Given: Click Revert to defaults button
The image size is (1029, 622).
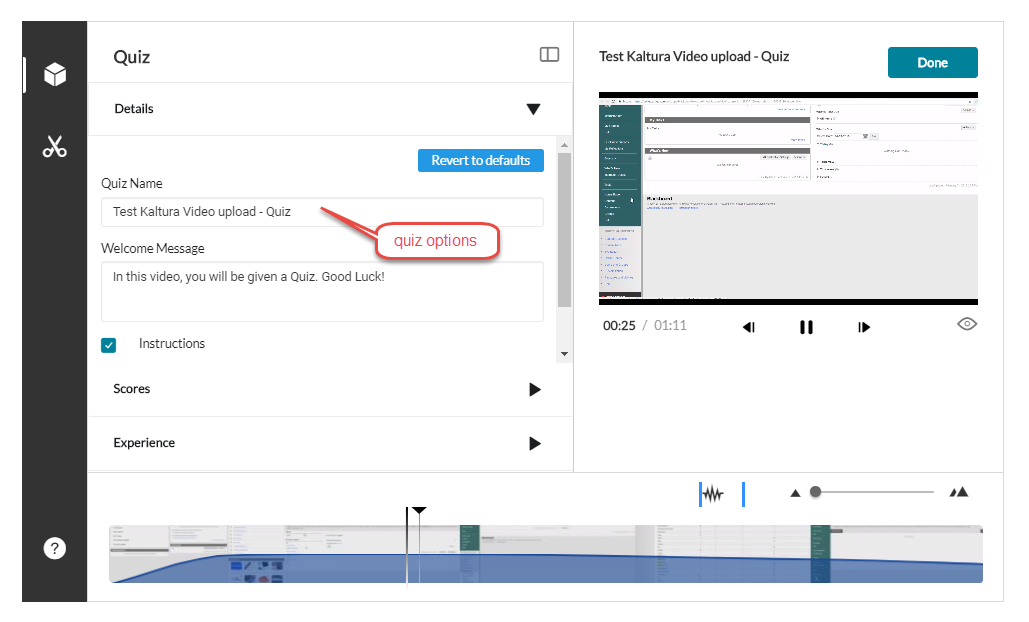Looking at the screenshot, I should (480, 160).
